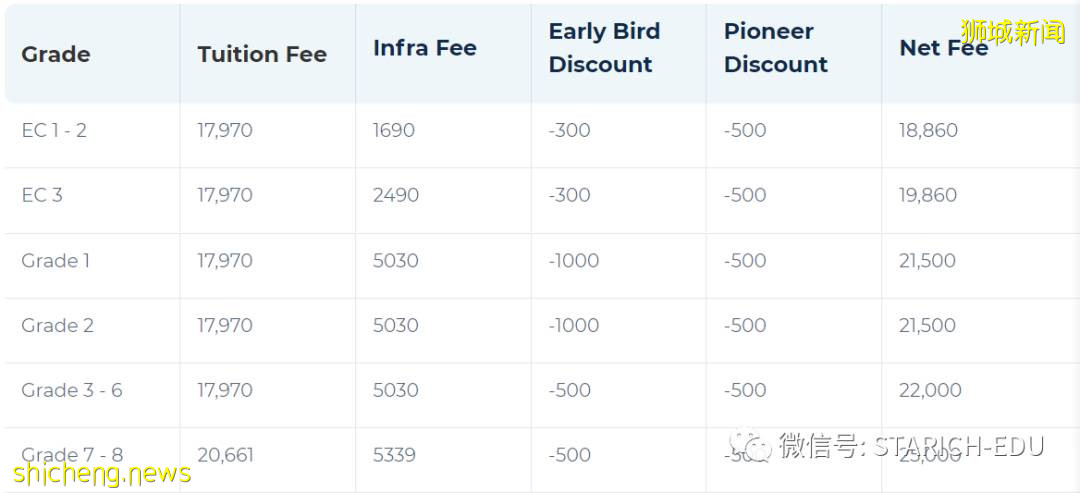The image size is (1080, 493).
Task: Click the 1690 infra fee cell
Action: (393, 130)
